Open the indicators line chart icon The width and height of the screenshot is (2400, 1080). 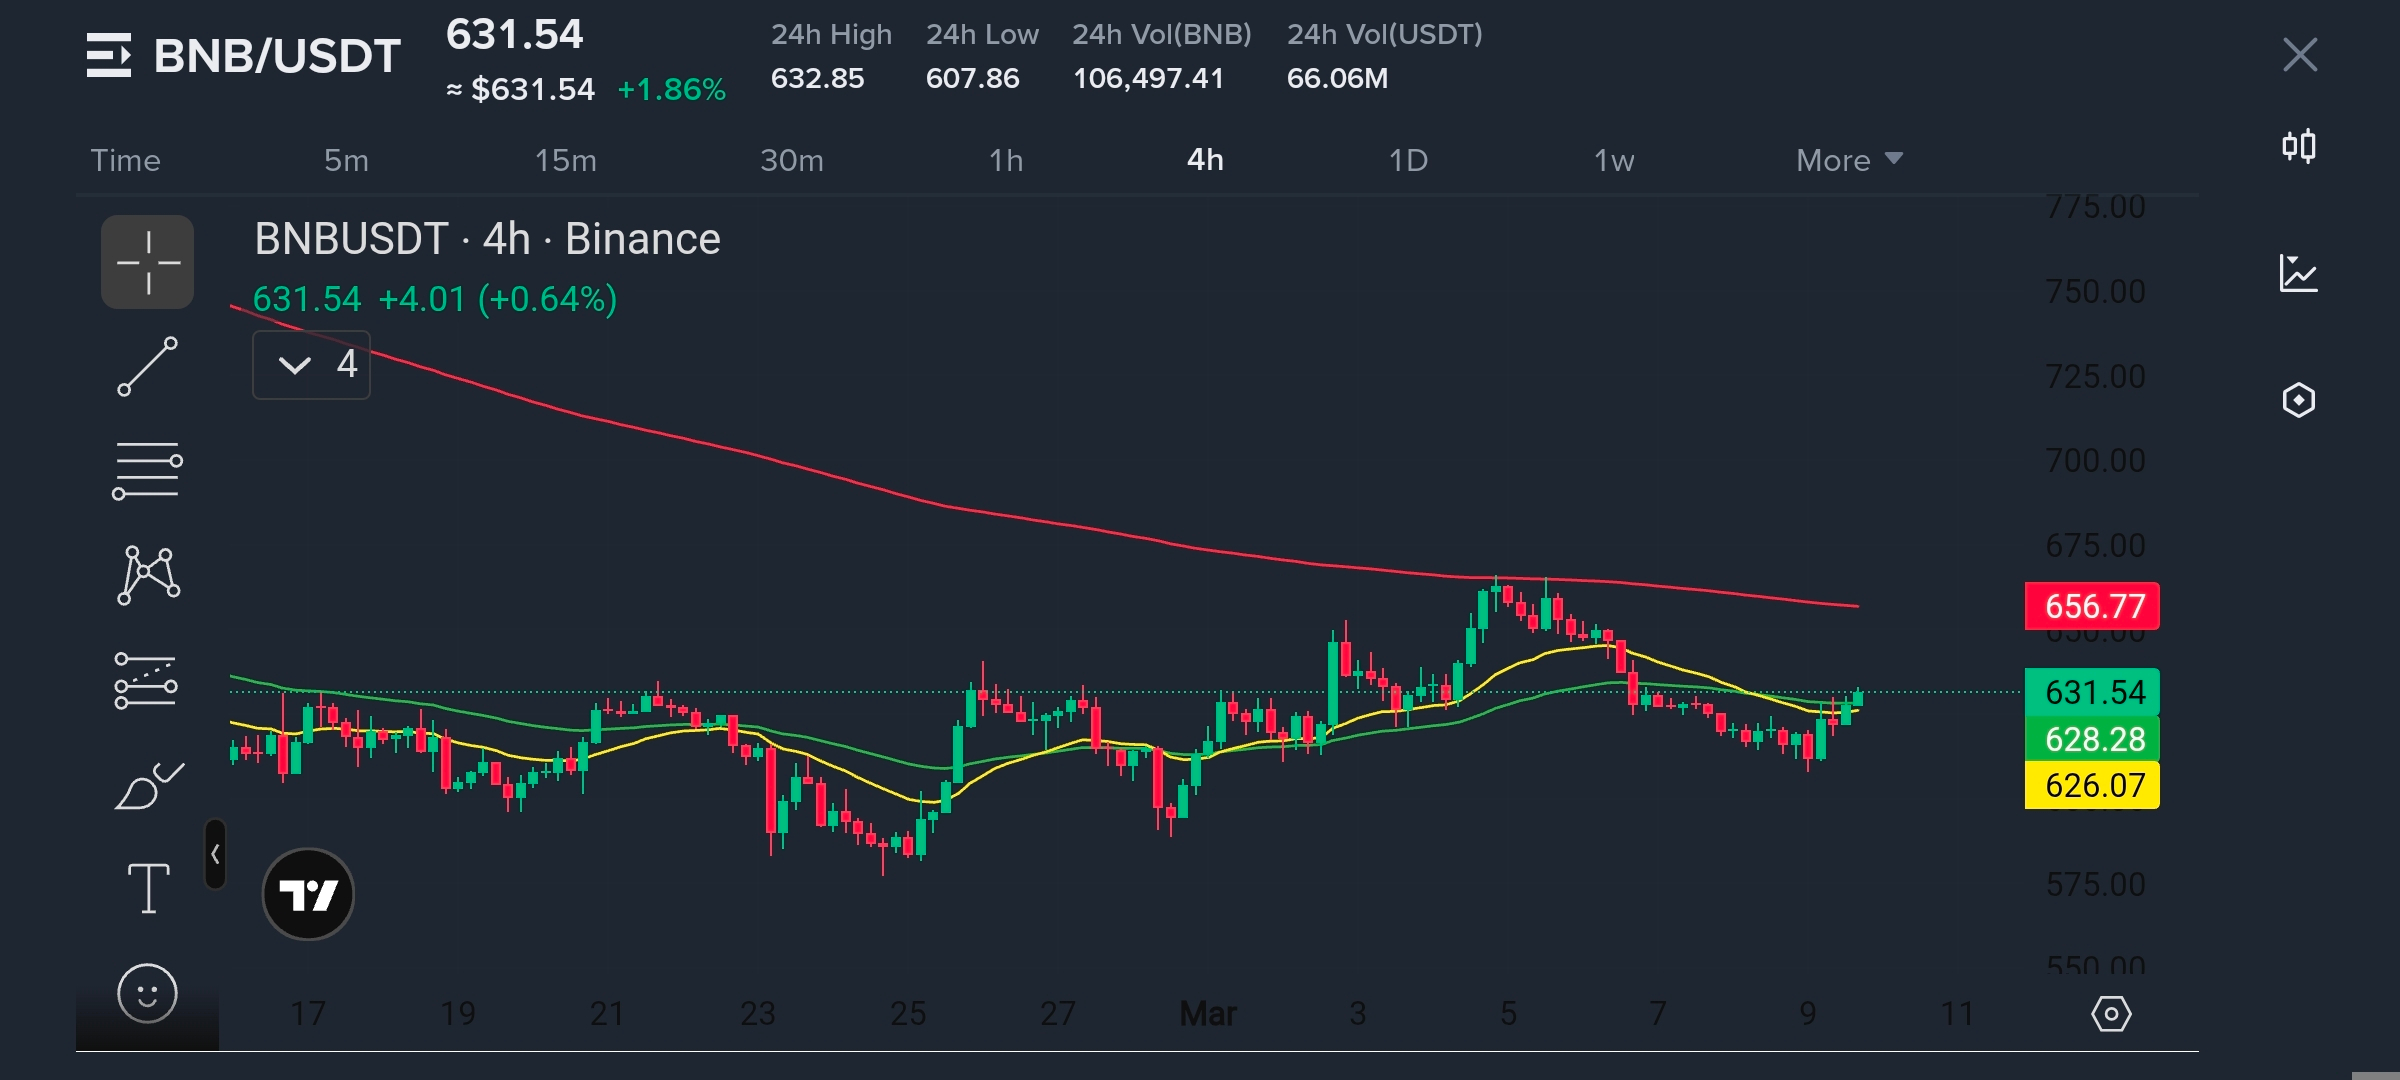[x=2298, y=273]
